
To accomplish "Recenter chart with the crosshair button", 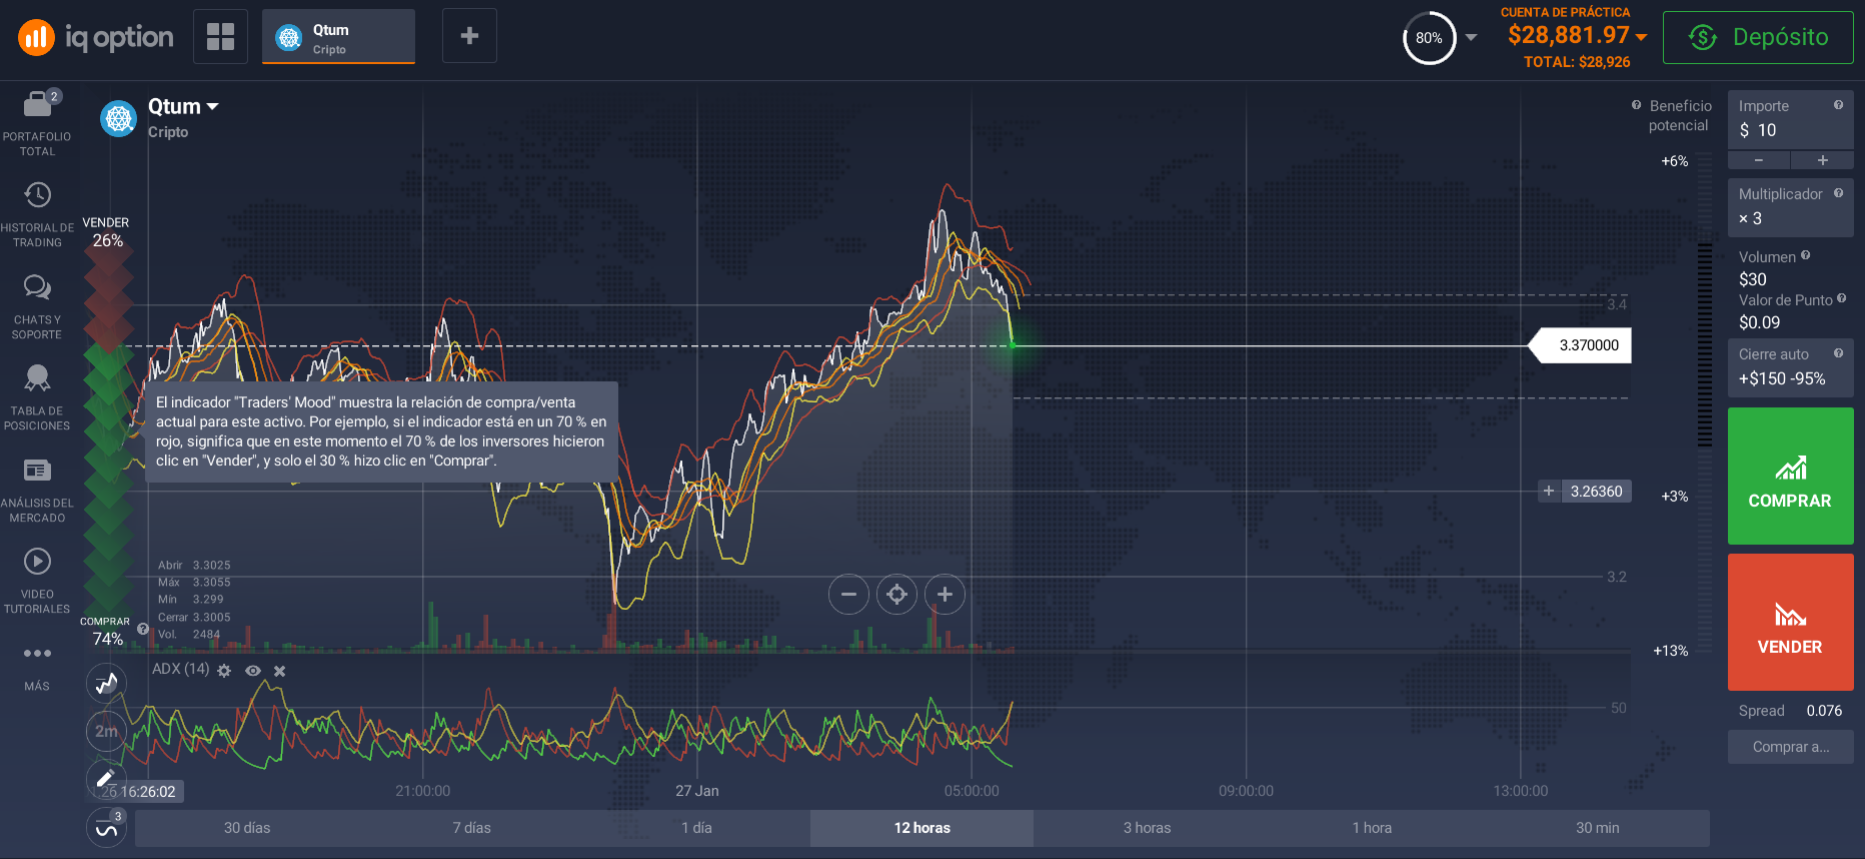I will pos(897,594).
